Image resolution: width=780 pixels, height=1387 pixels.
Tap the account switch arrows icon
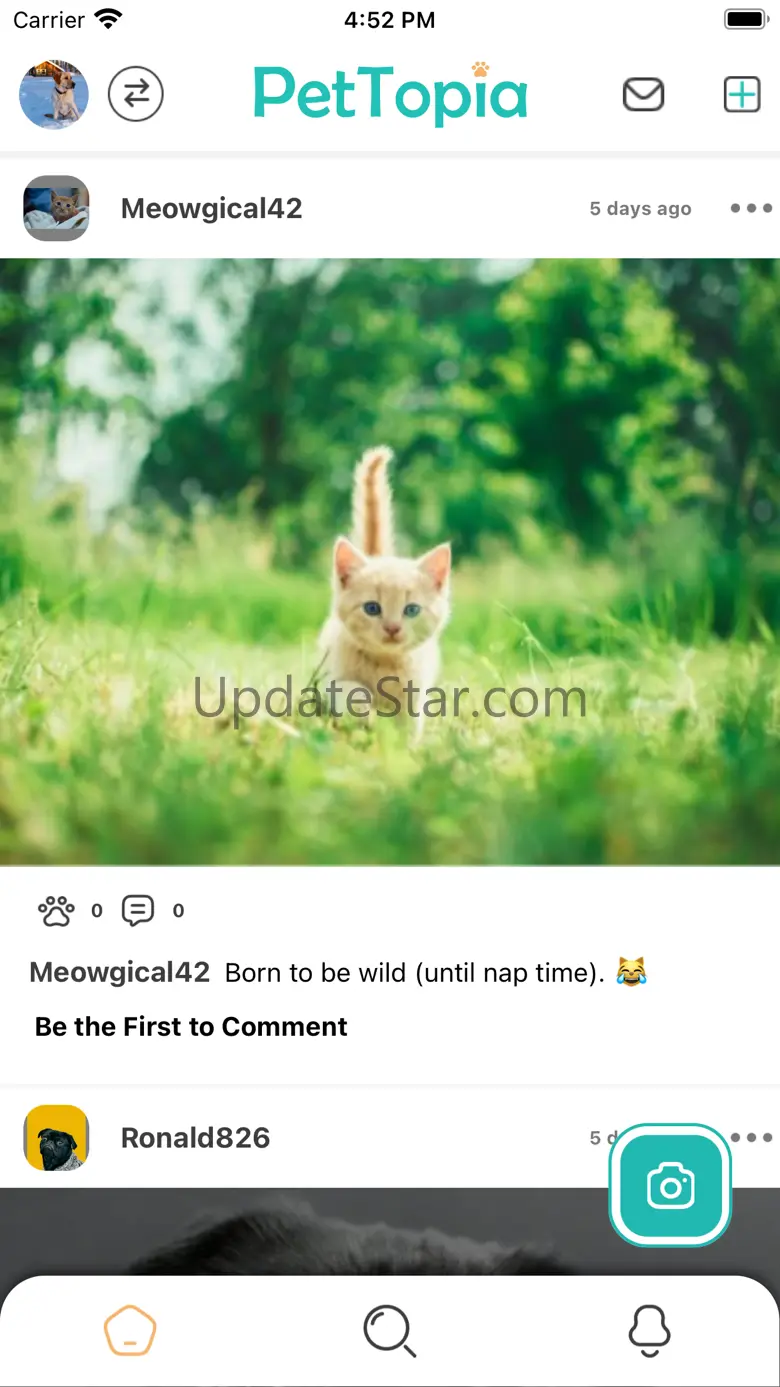tap(136, 94)
